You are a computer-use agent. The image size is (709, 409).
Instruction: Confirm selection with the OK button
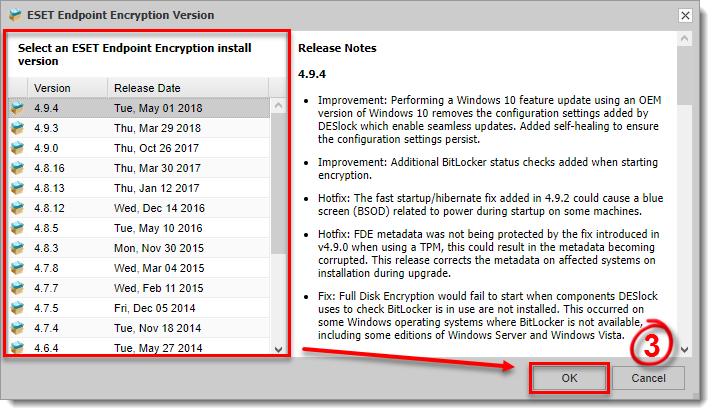tap(569, 378)
